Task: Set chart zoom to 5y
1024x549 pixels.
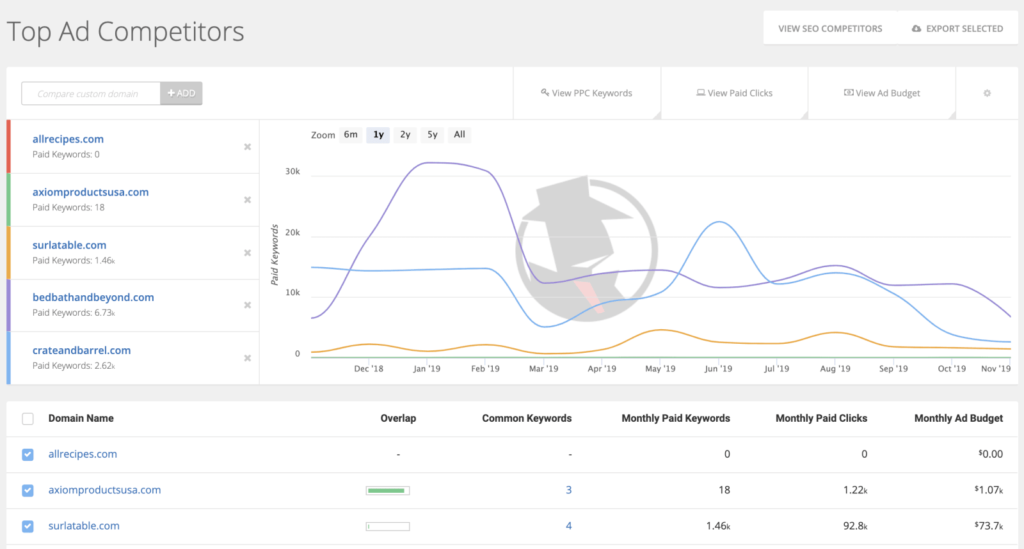Action: [x=432, y=134]
